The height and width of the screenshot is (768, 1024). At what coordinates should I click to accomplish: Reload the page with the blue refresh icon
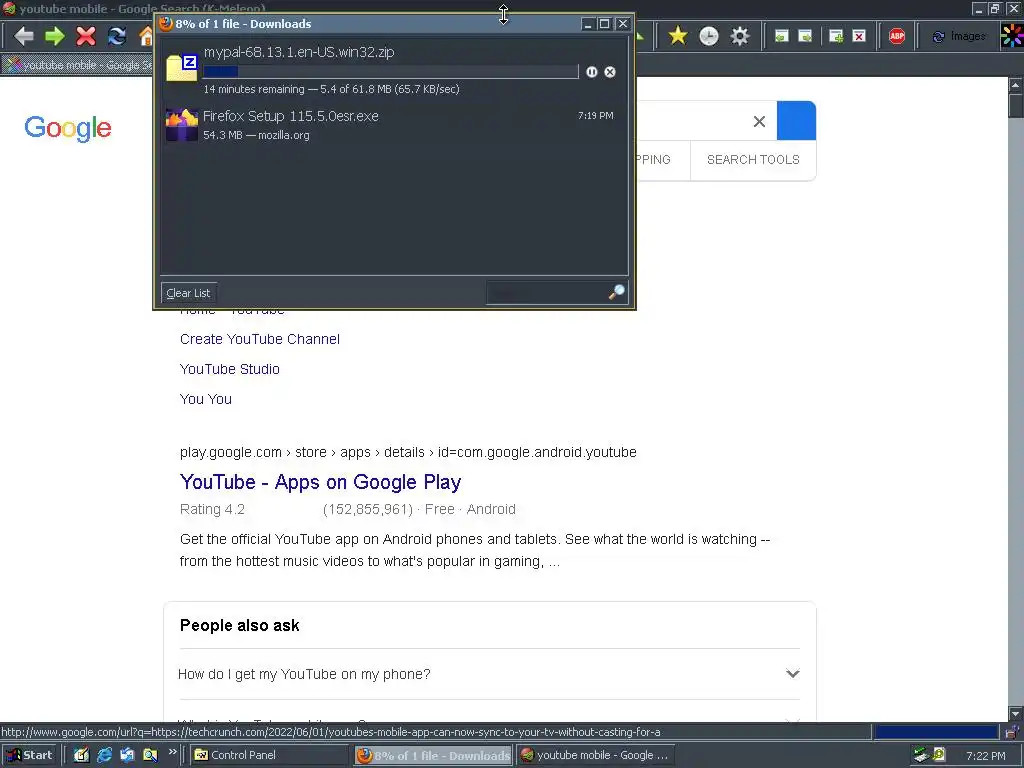(x=117, y=36)
